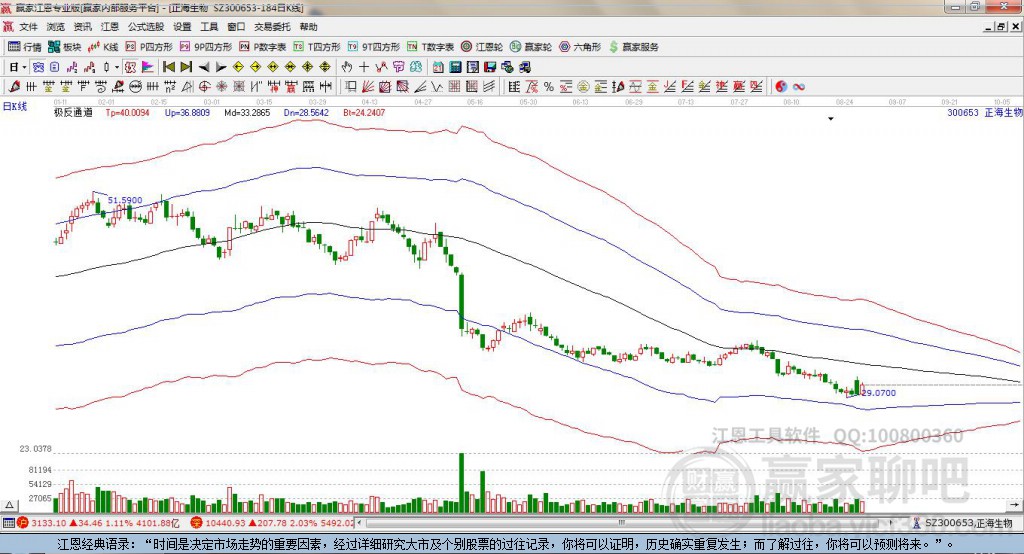This screenshot has height=554, width=1024.
Task: Select the percent % line tool
Action: pyautogui.click(x=549, y=86)
